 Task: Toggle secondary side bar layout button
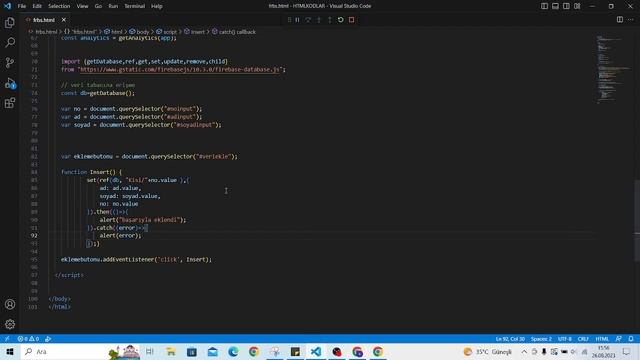click(x=566, y=6)
